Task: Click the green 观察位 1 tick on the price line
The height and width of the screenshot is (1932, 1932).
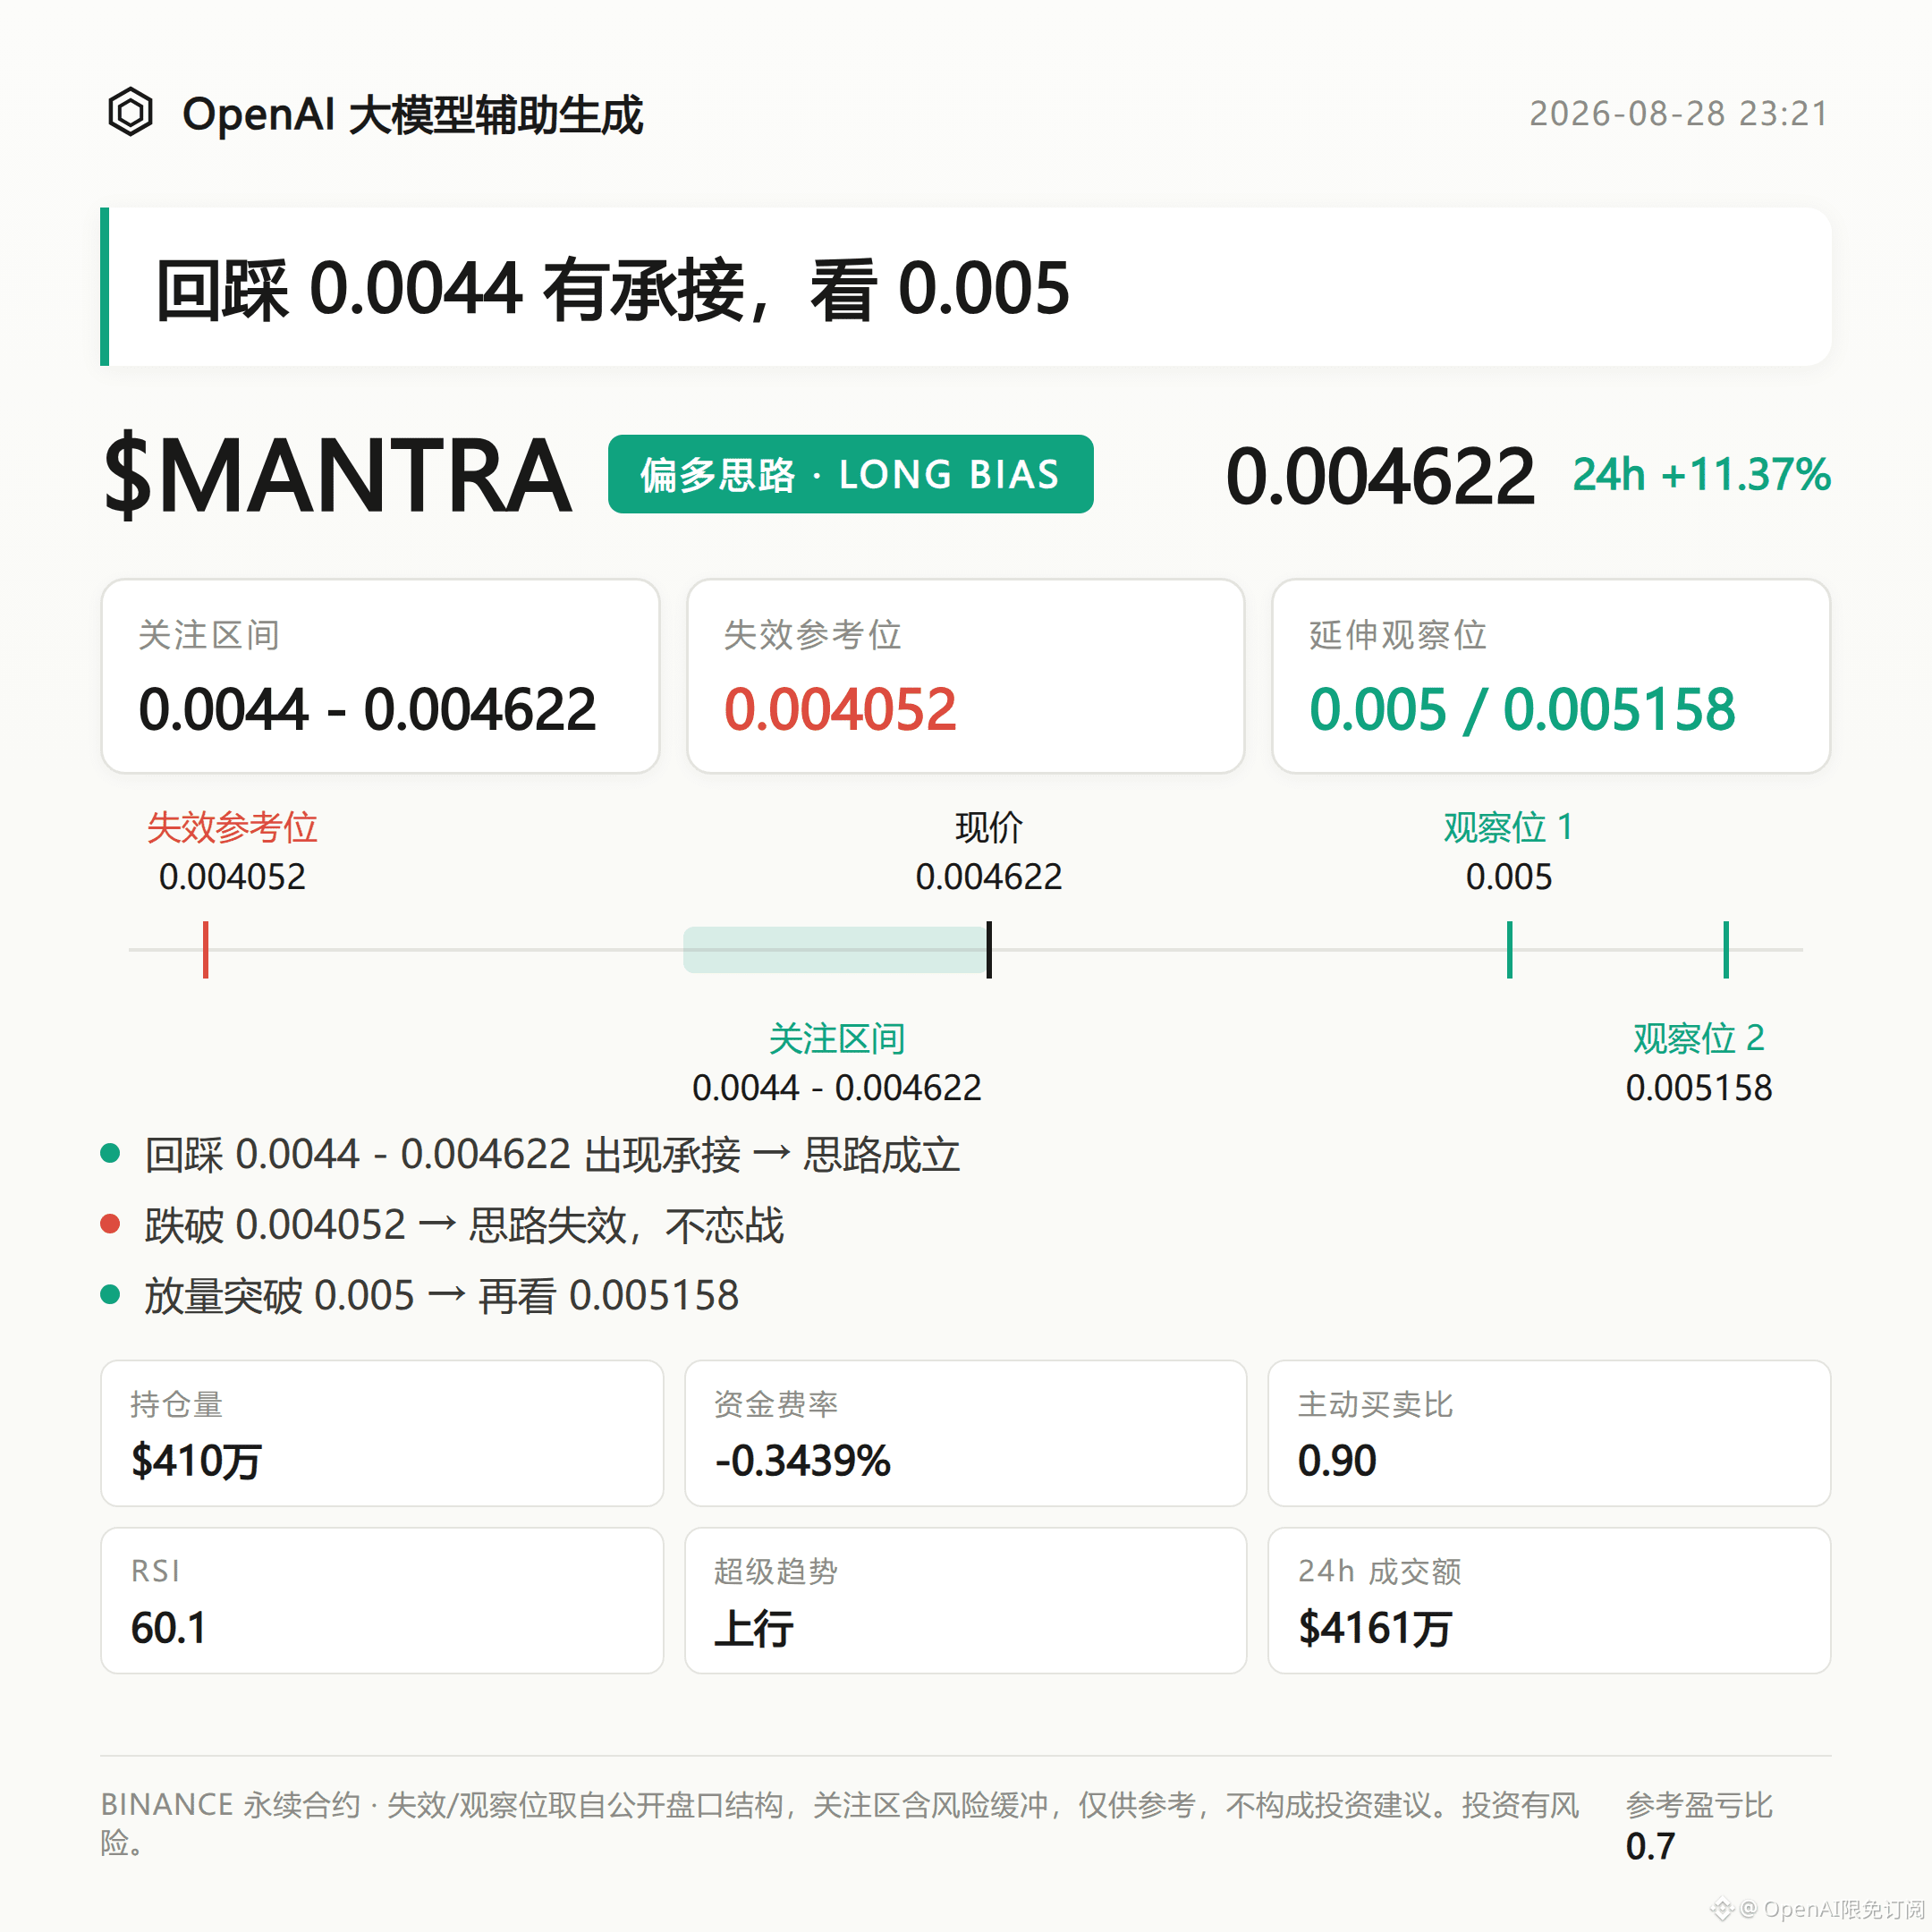Action: [1509, 949]
